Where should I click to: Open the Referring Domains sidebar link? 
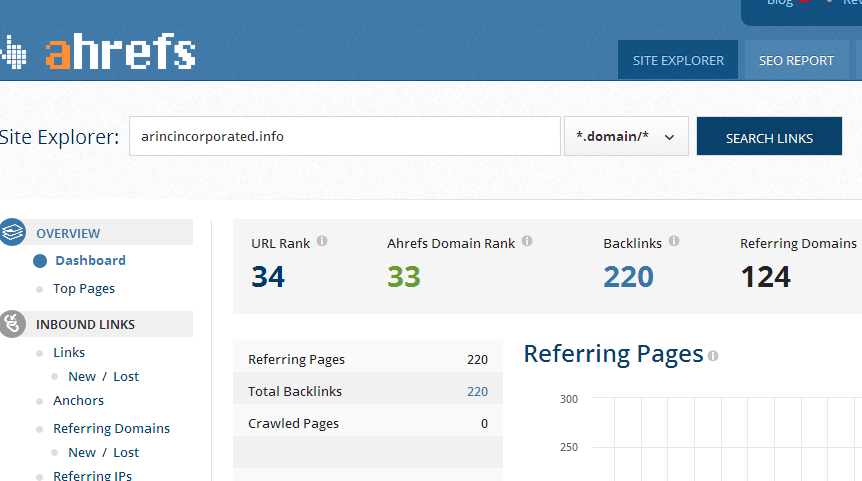click(x=111, y=428)
